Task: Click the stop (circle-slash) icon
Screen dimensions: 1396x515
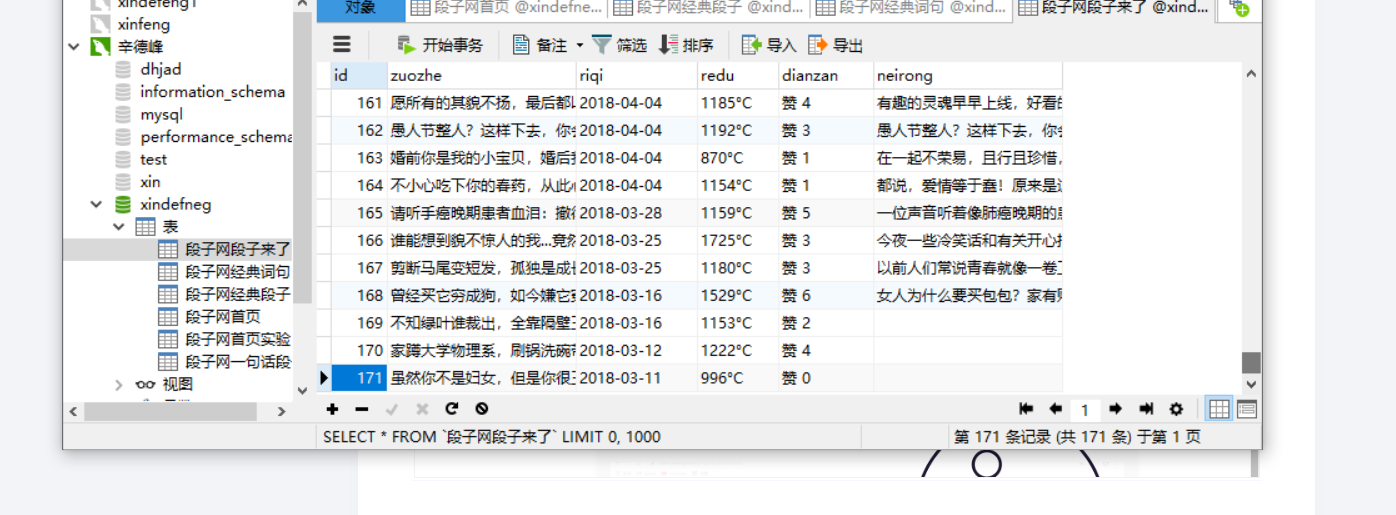Action: [x=482, y=409]
